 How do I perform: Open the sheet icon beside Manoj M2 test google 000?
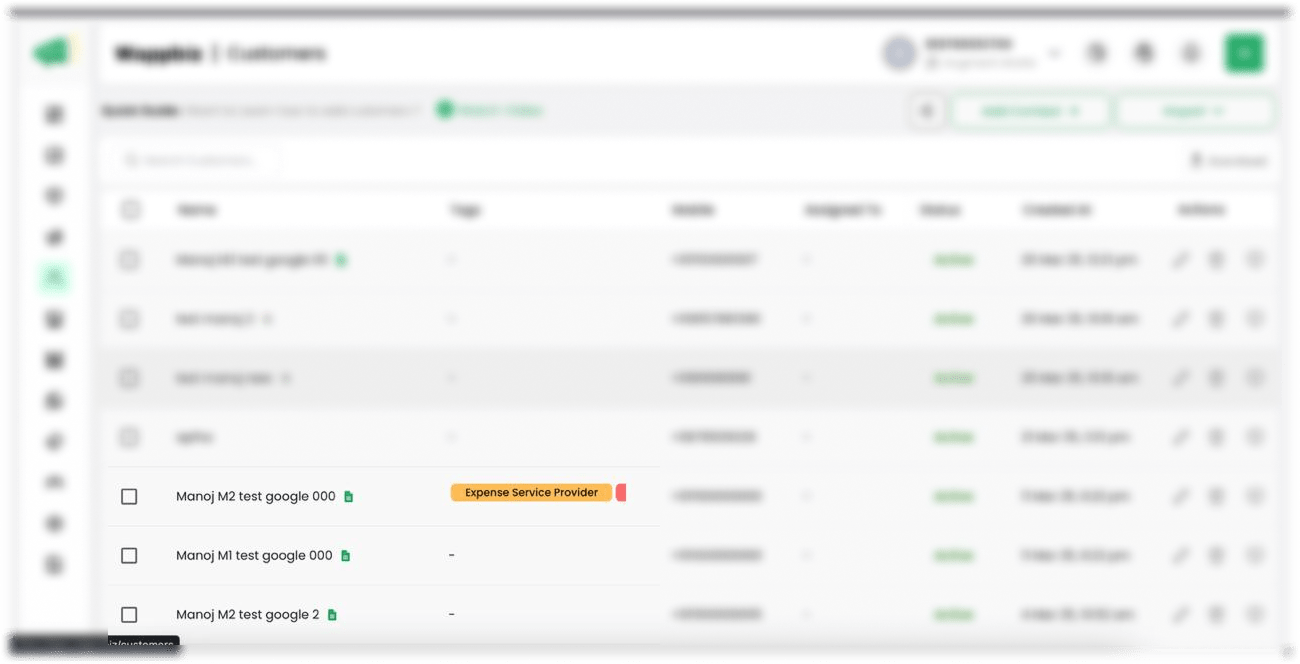[x=349, y=496]
